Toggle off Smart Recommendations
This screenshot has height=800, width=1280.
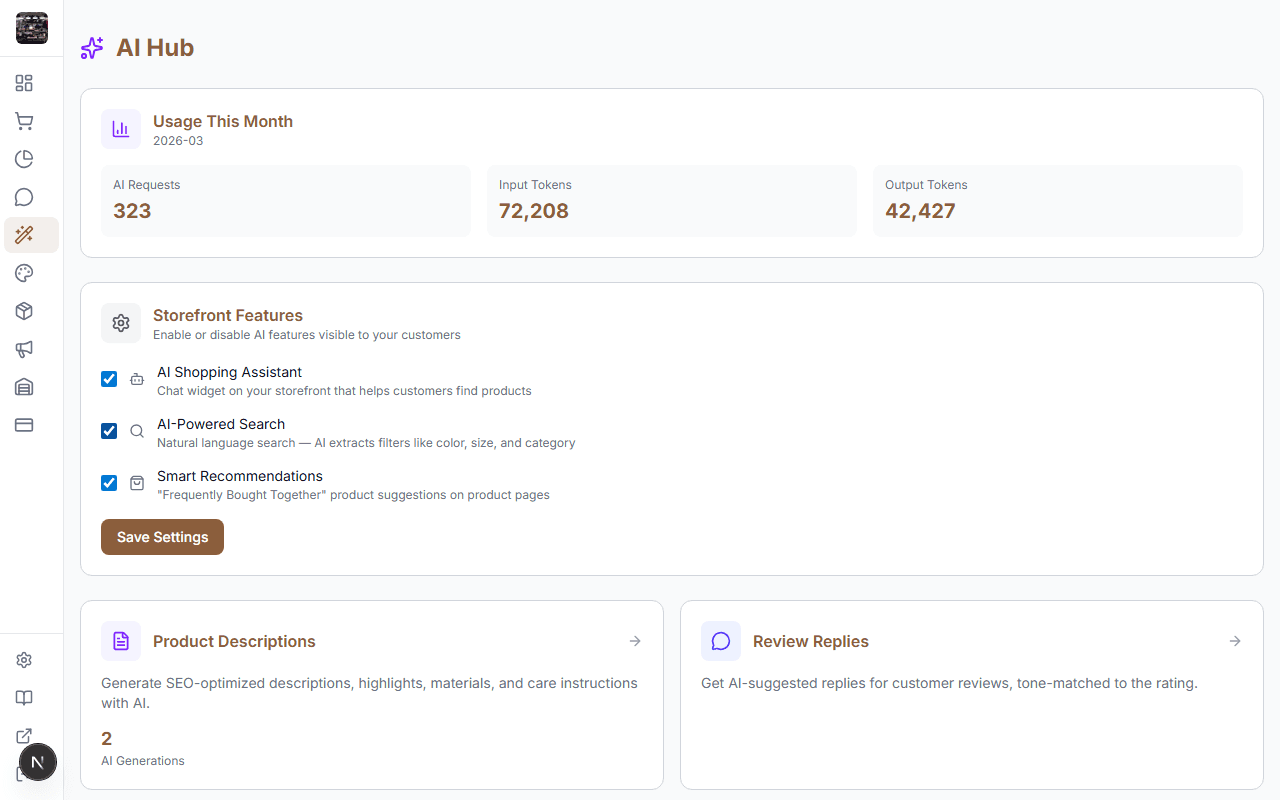point(108,483)
